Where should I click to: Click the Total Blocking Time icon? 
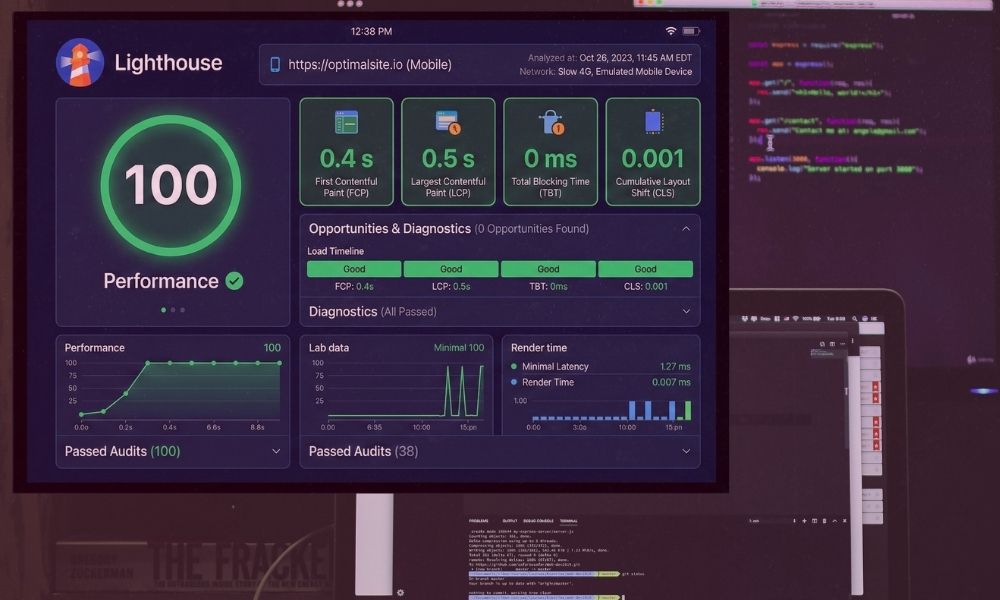click(x=549, y=123)
